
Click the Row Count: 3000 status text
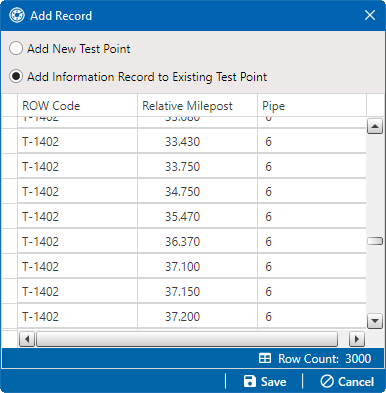pyautogui.click(x=325, y=359)
